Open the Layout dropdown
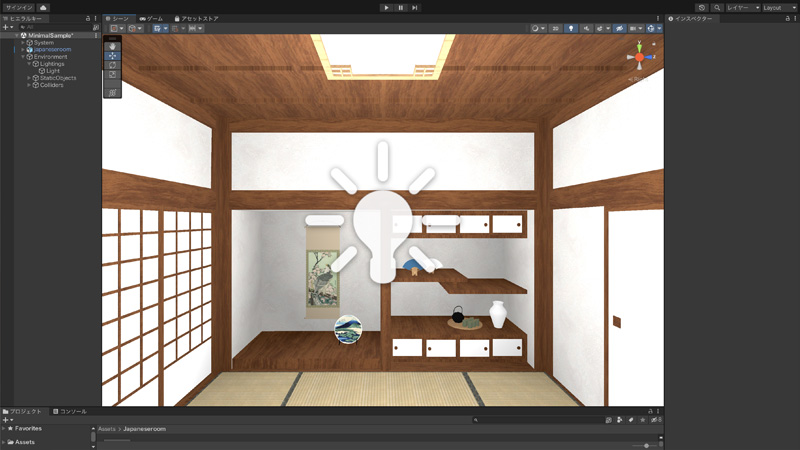 pyautogui.click(x=779, y=8)
